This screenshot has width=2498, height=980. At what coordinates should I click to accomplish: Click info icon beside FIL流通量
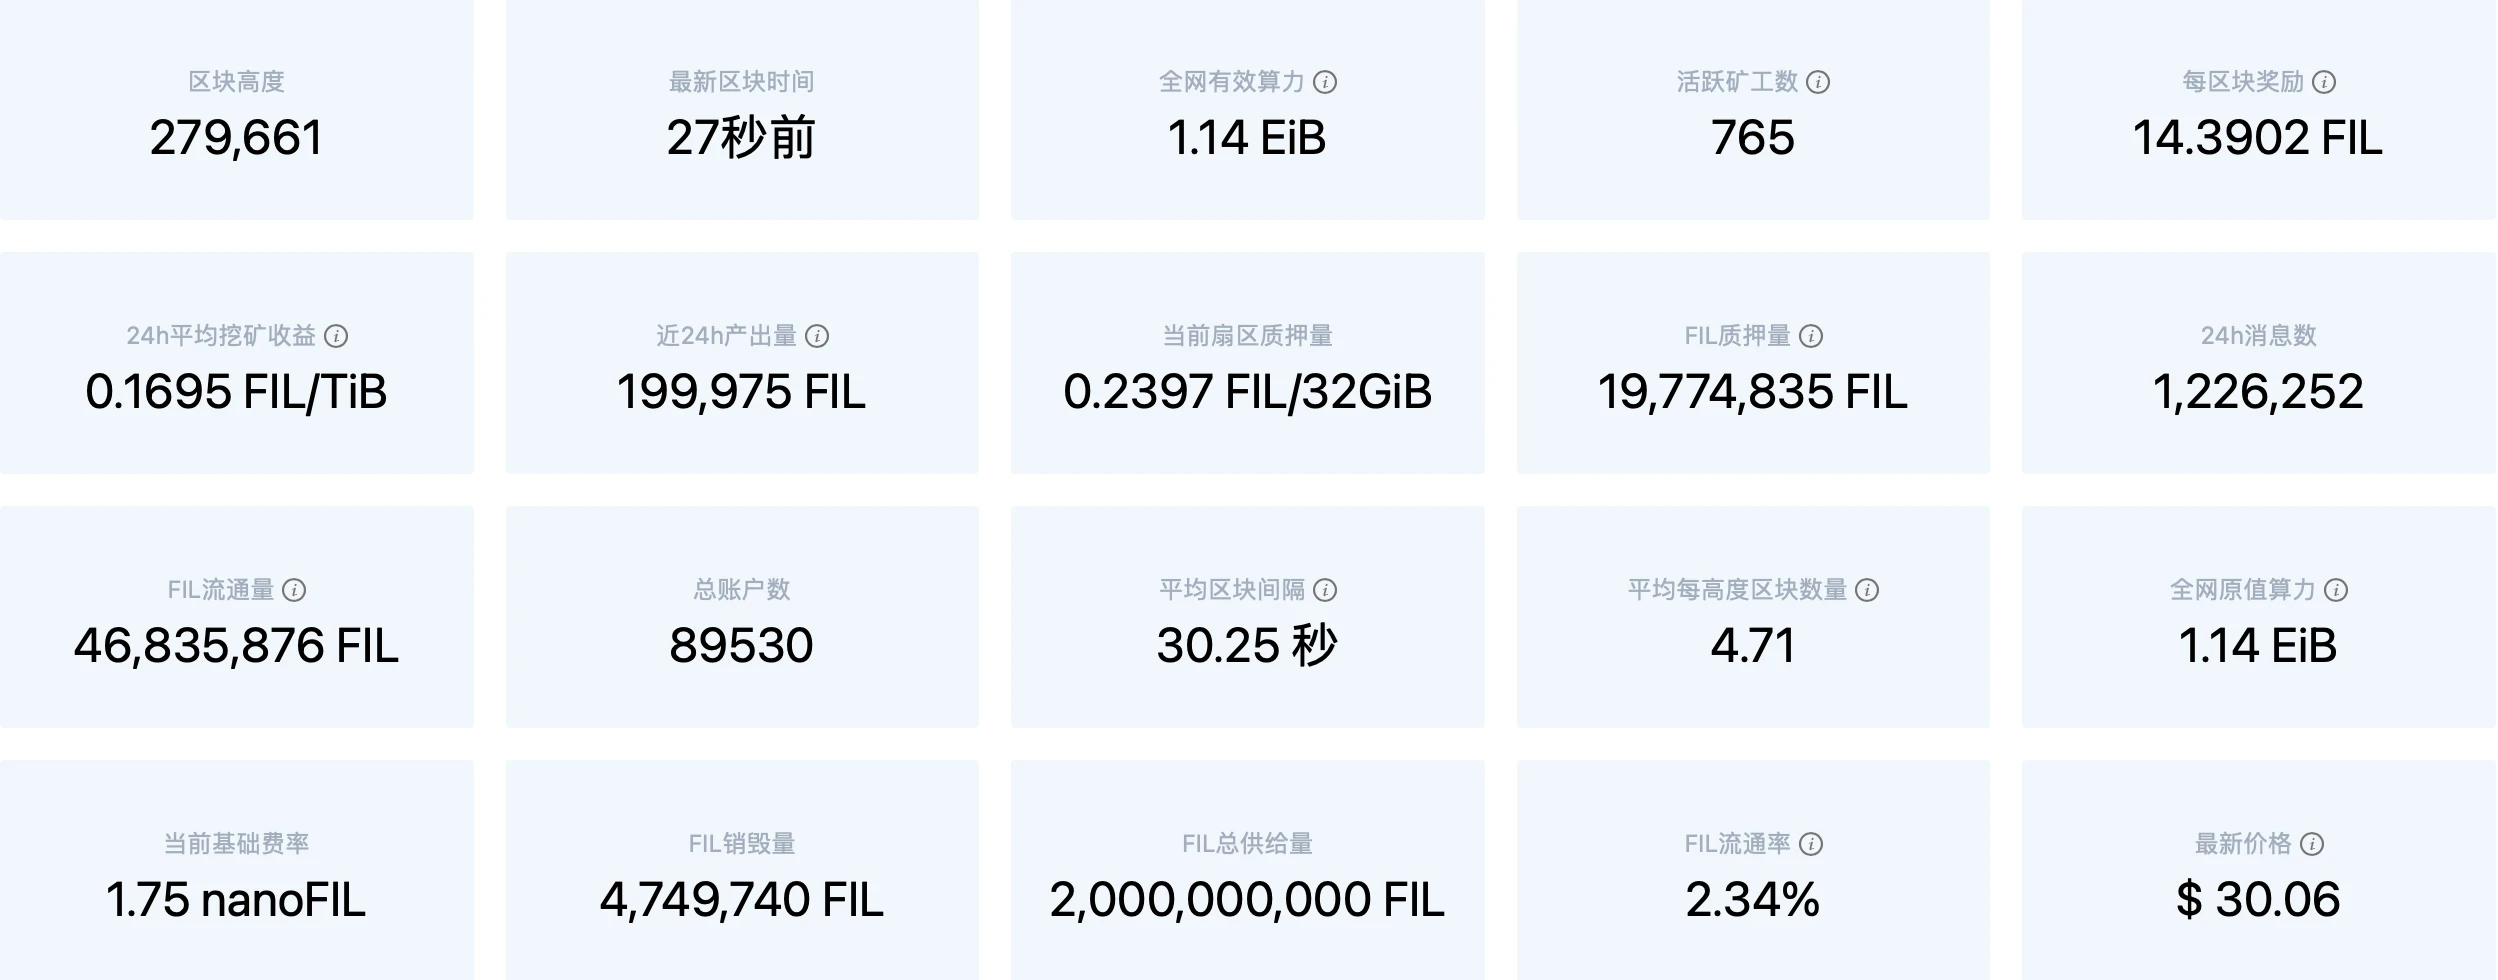tap(294, 590)
